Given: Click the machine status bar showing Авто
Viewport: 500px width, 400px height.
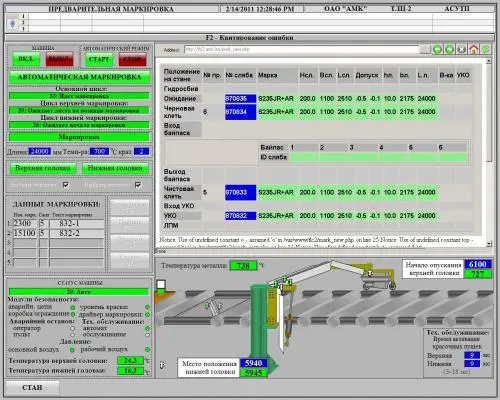Looking at the screenshot, I should [79, 292].
